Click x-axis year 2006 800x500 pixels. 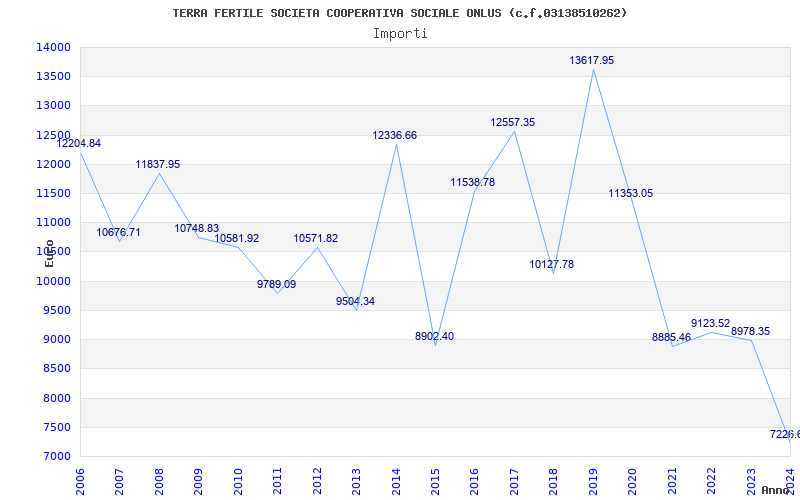(x=80, y=481)
